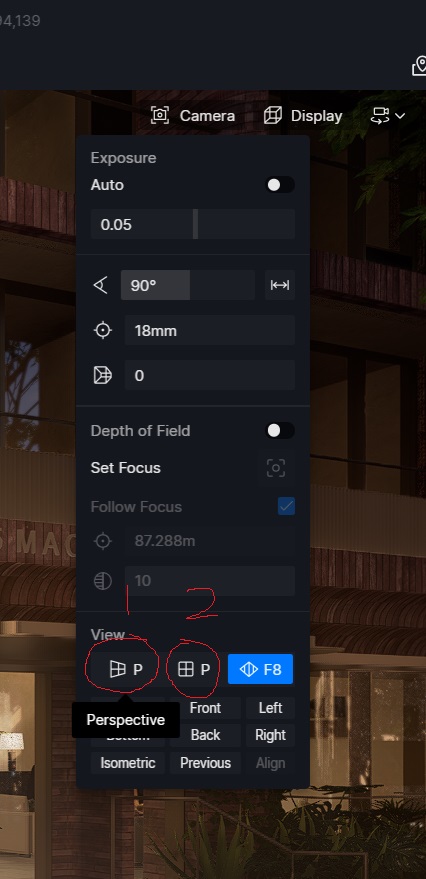The image size is (426, 879).
Task: Adjust the exposure slider at 0.05
Action: pos(193,224)
